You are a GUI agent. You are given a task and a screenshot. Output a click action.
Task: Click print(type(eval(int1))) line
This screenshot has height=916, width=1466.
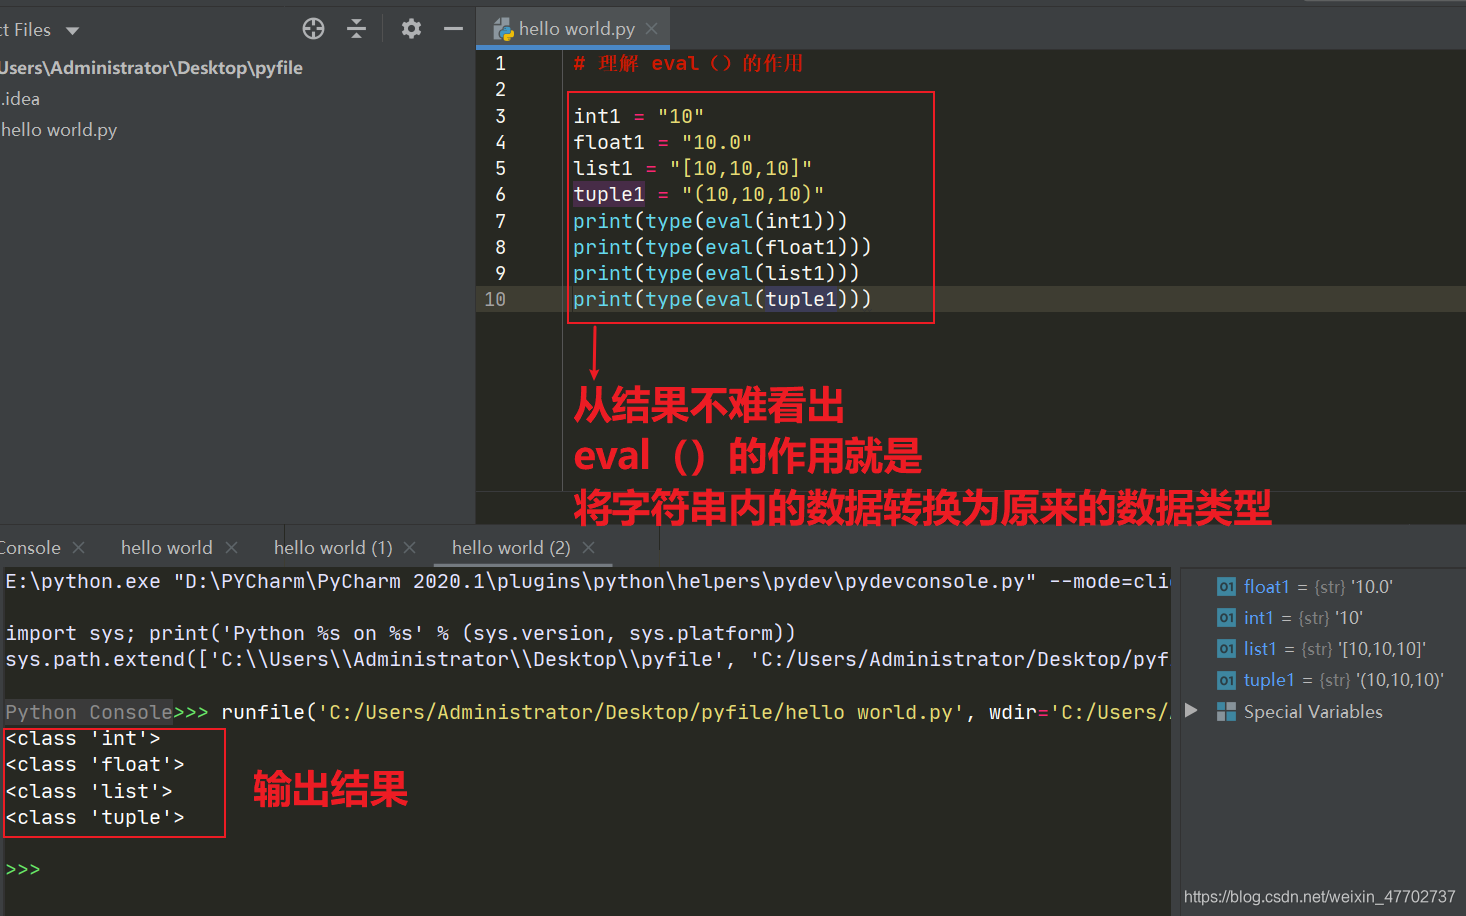710,220
